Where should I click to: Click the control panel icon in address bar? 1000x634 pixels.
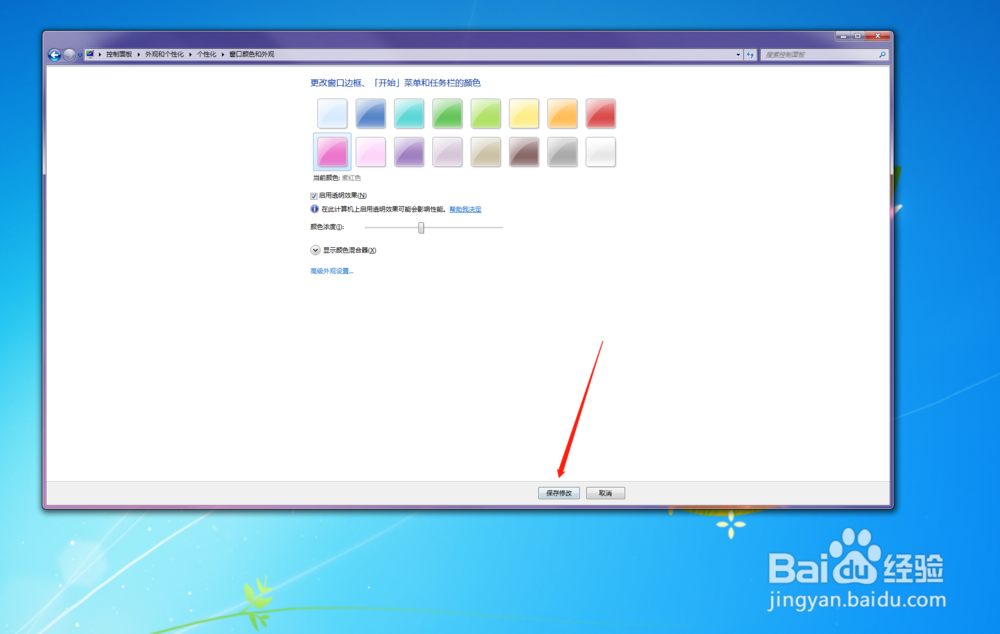click(90, 54)
